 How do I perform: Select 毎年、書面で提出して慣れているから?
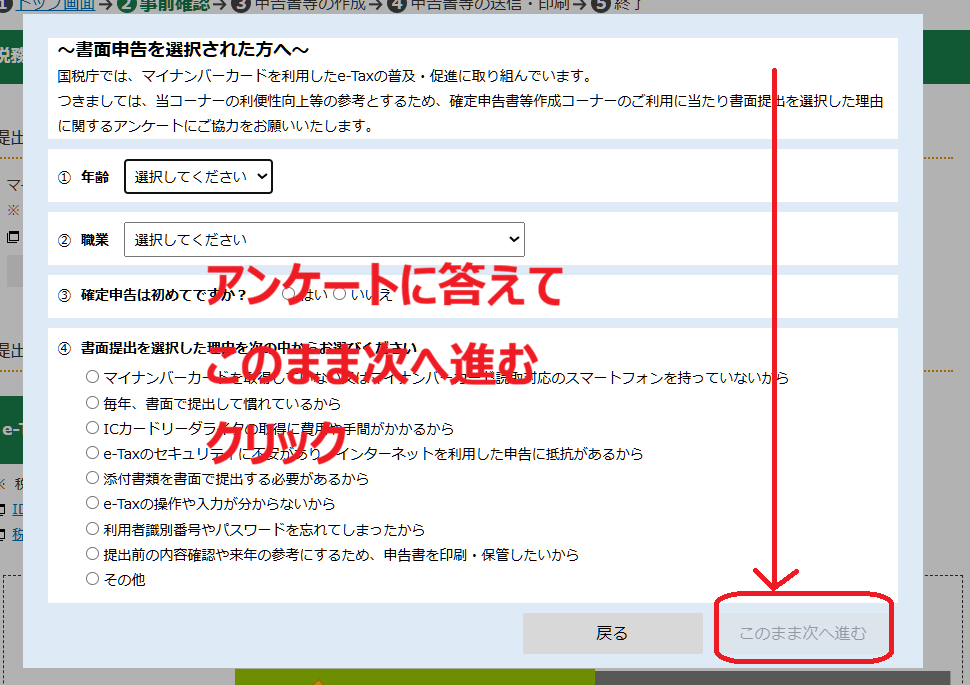[93, 403]
